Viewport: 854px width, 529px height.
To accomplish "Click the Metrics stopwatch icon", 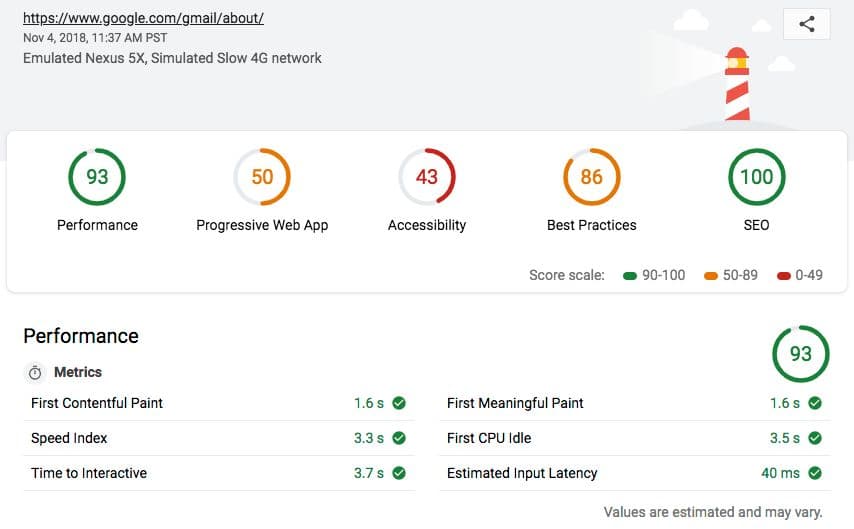I will click(x=35, y=373).
